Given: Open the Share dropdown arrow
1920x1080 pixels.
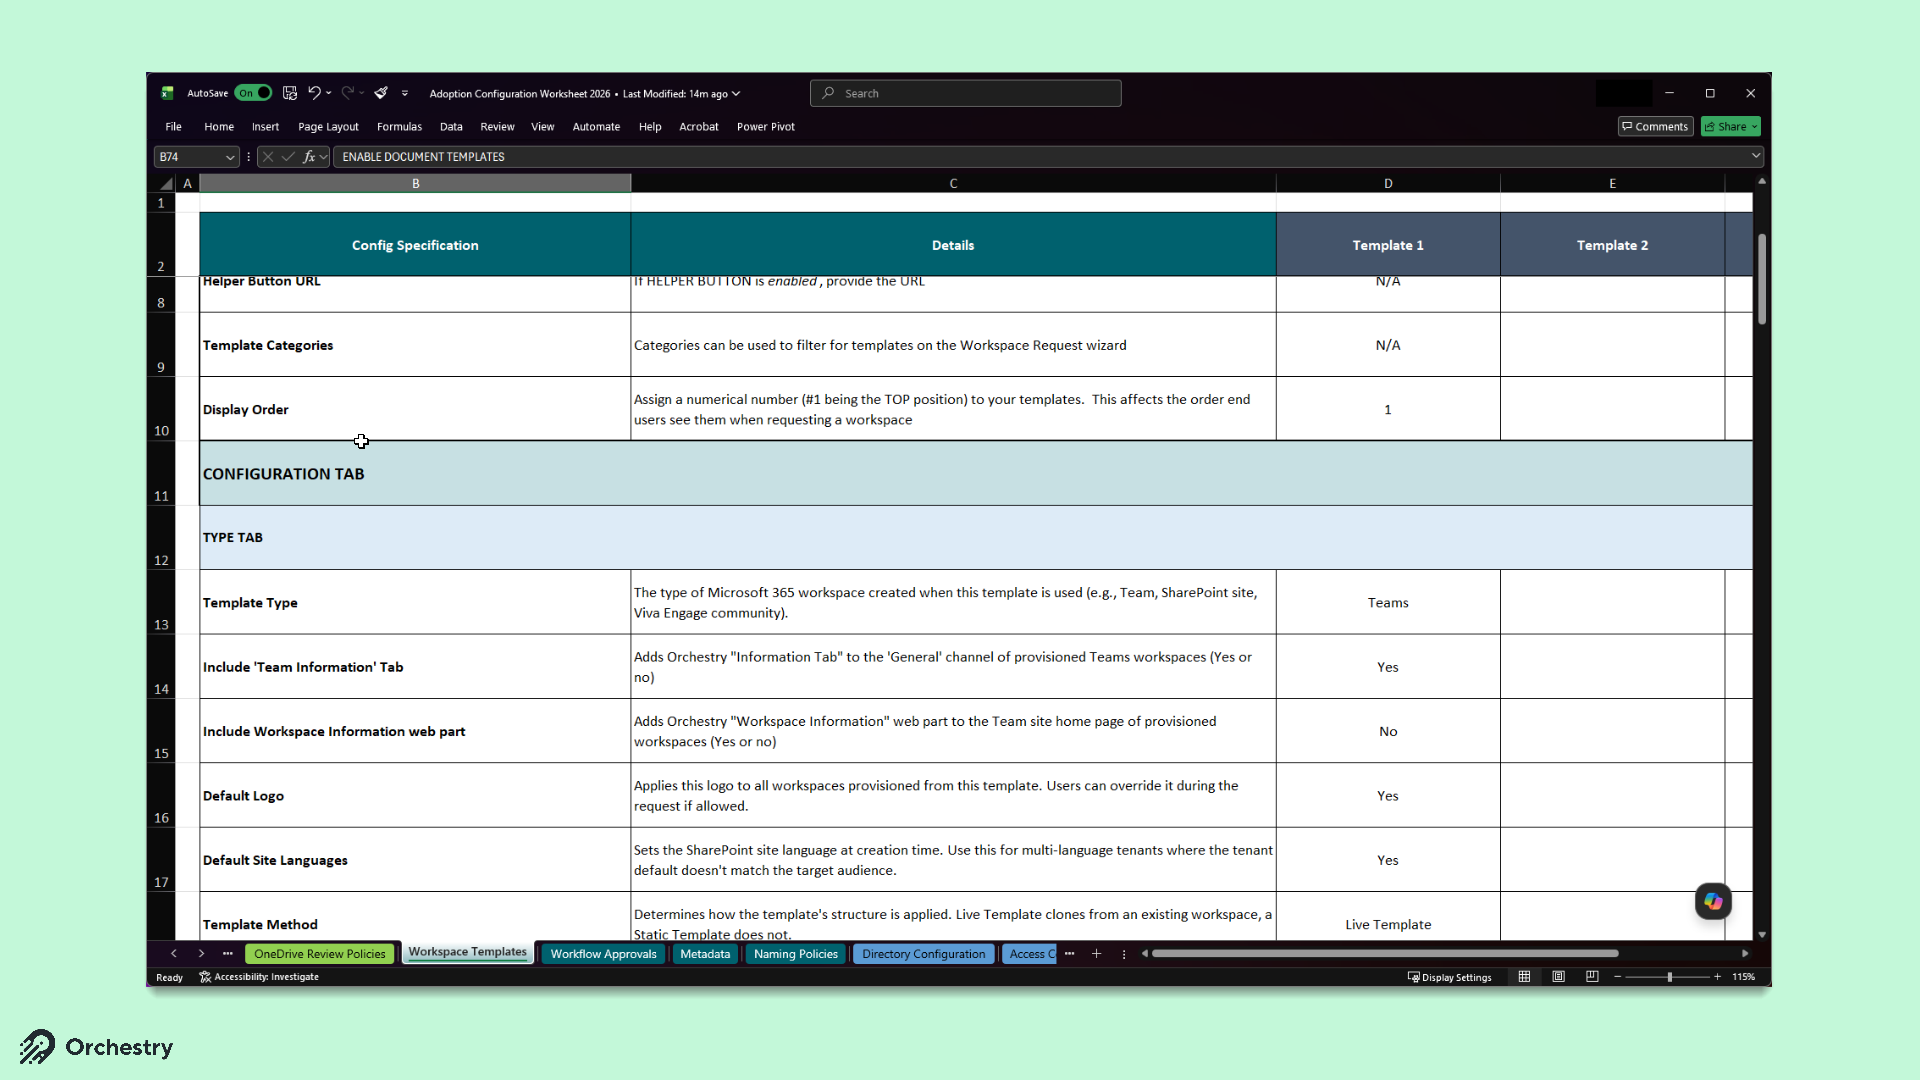Looking at the screenshot, I should (x=1754, y=127).
